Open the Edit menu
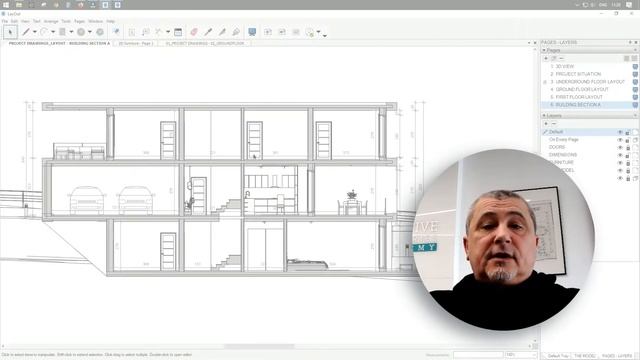 (x=14, y=21)
